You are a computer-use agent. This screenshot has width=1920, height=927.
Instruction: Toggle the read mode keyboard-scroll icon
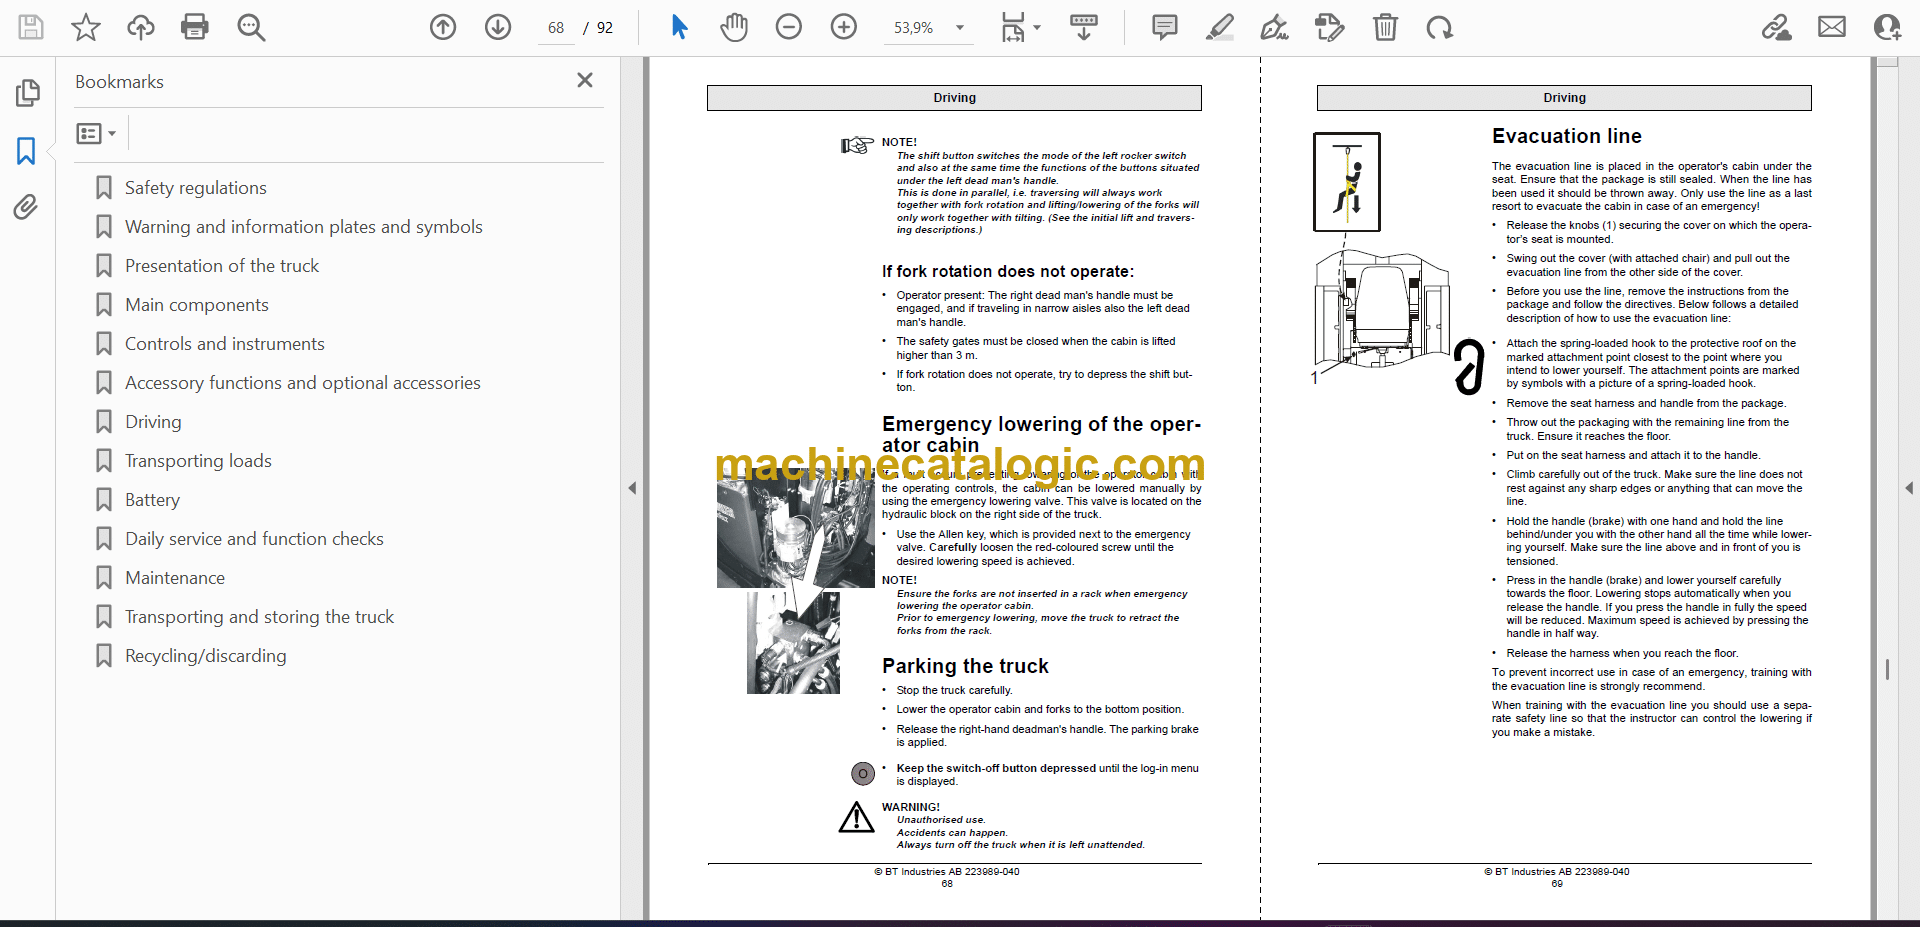(x=1084, y=27)
